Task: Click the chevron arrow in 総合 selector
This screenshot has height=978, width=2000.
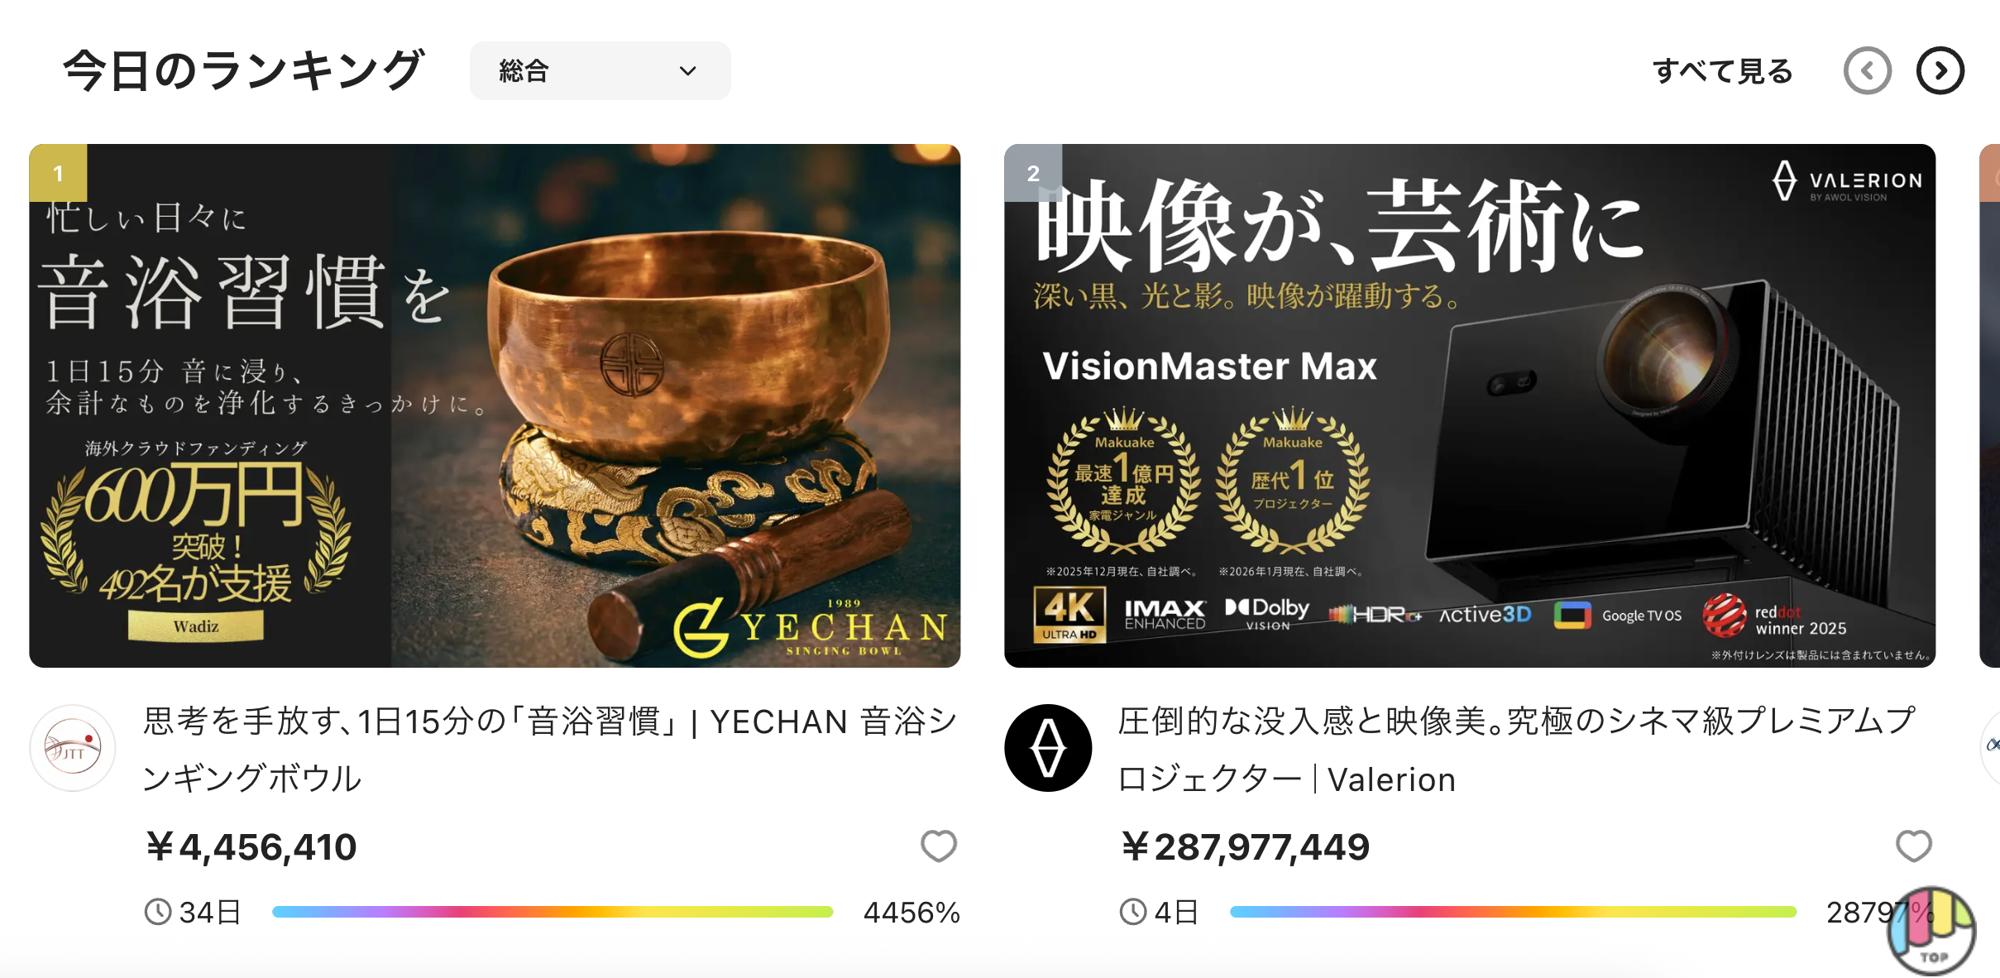Action: point(688,71)
